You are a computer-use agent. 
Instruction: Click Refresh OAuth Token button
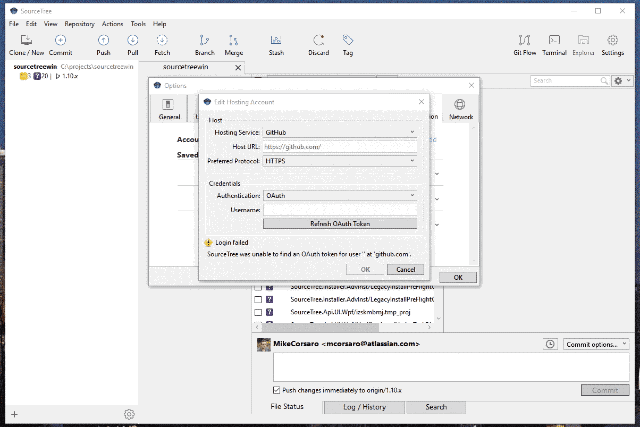340,224
